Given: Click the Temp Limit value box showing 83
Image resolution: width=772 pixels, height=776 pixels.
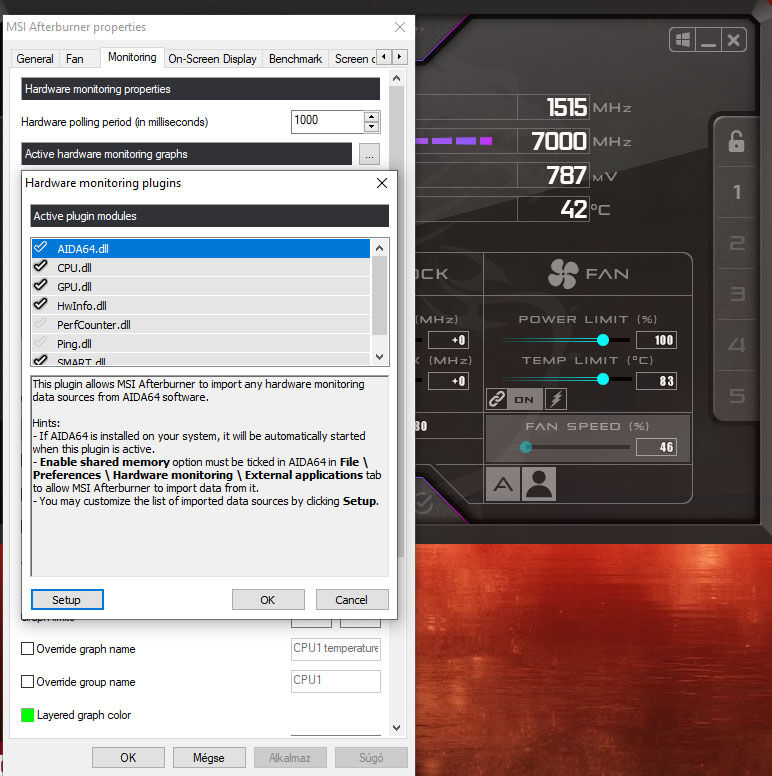Looking at the screenshot, I should point(656,381).
